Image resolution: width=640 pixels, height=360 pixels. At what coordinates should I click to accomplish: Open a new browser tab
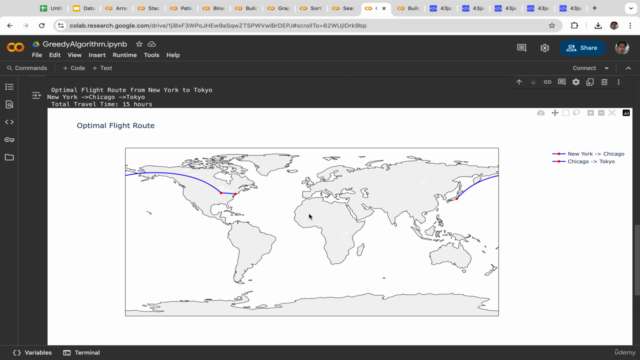point(595,8)
